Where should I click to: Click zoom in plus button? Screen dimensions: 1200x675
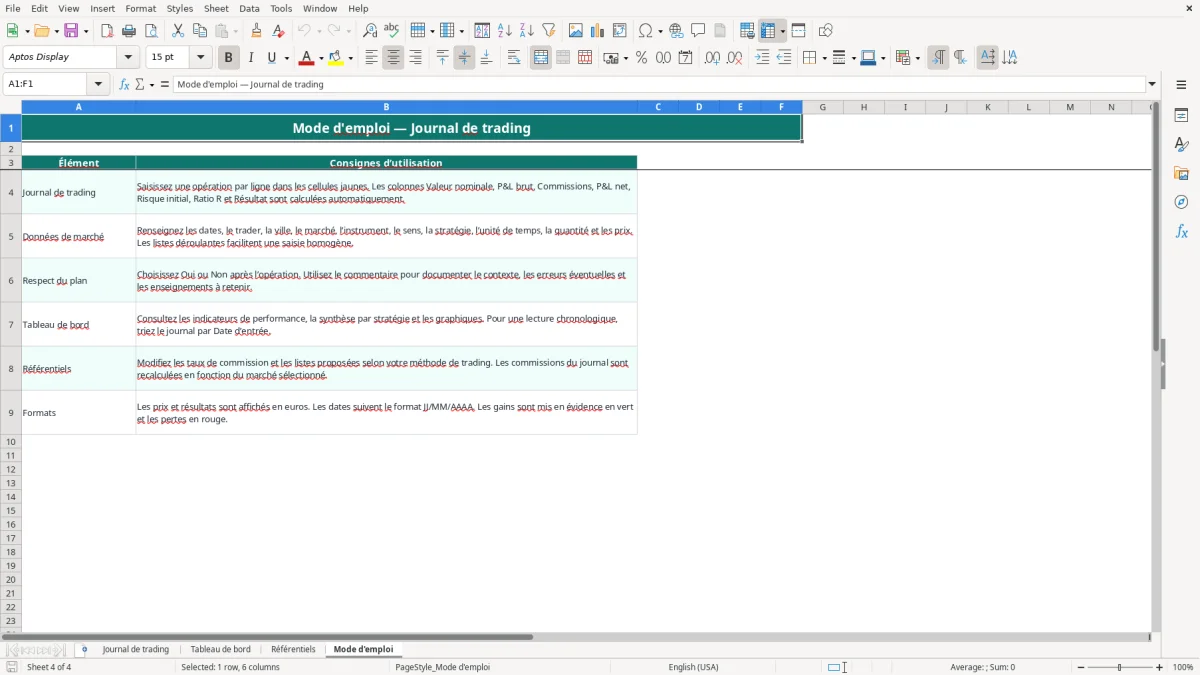coord(1160,667)
